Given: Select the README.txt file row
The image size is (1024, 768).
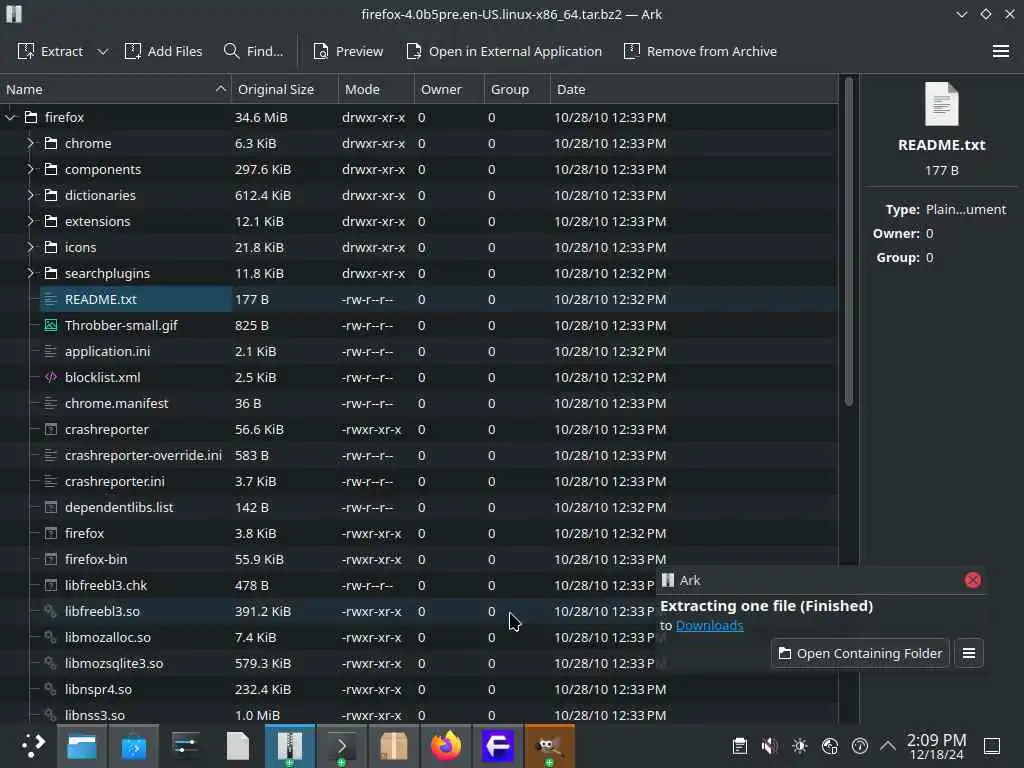Looking at the screenshot, I should [418, 300].
